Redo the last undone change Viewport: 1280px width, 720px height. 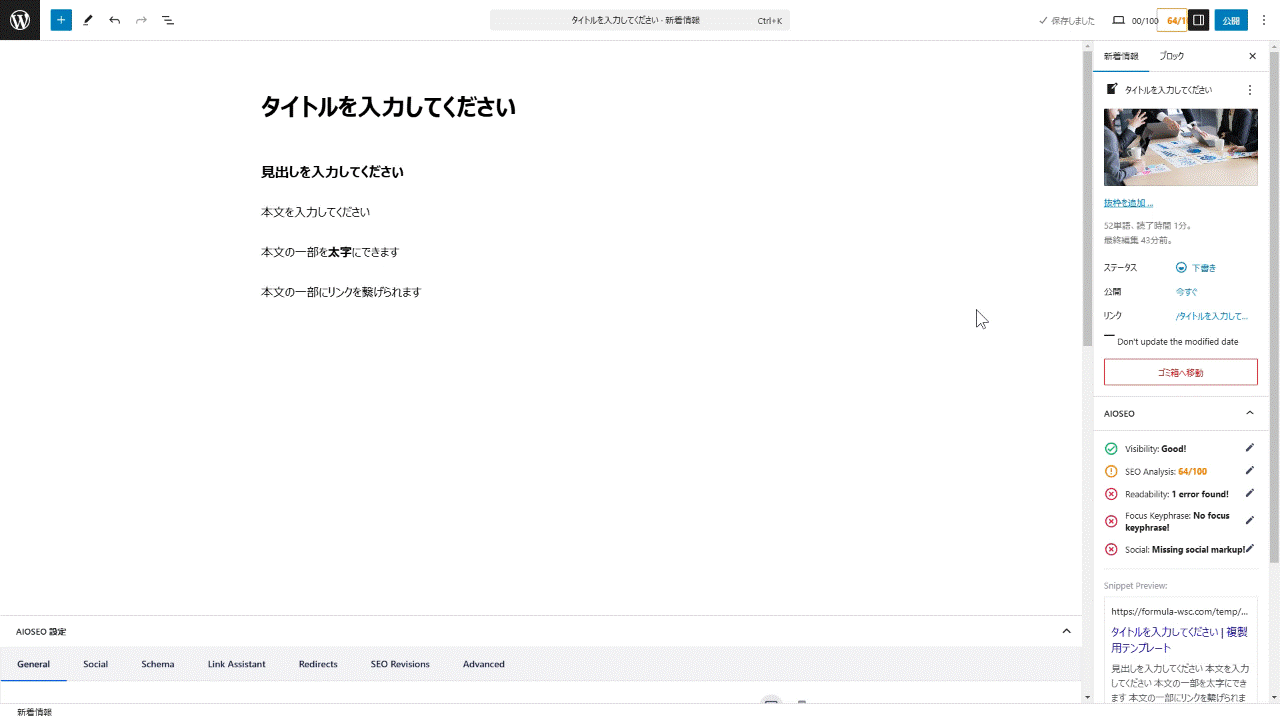click(141, 20)
